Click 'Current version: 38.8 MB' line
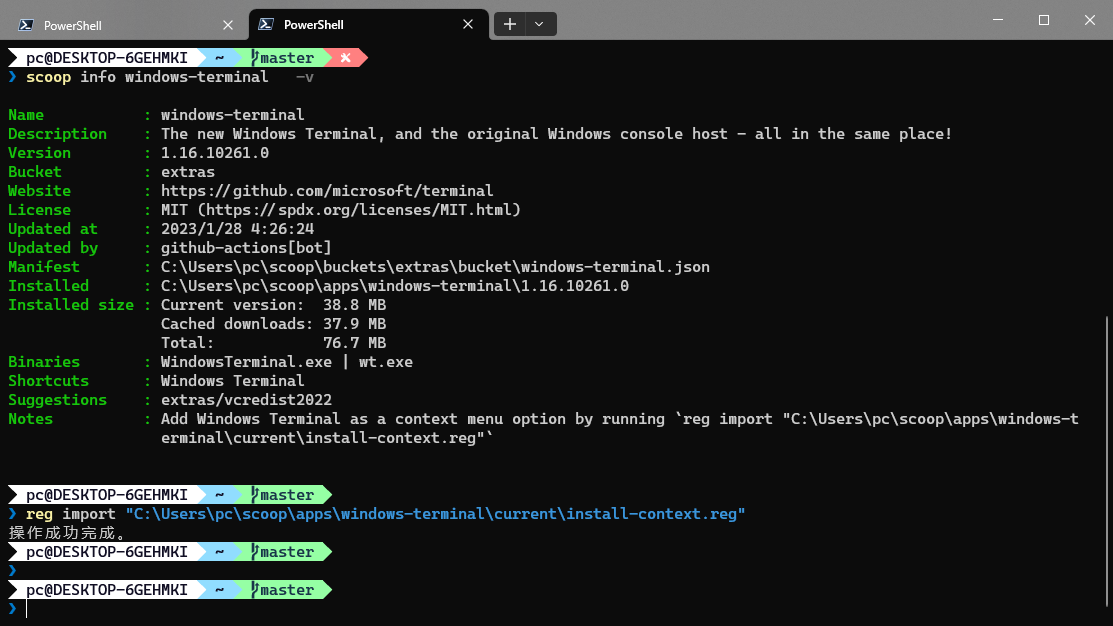1113x626 pixels. pyautogui.click(x=273, y=304)
